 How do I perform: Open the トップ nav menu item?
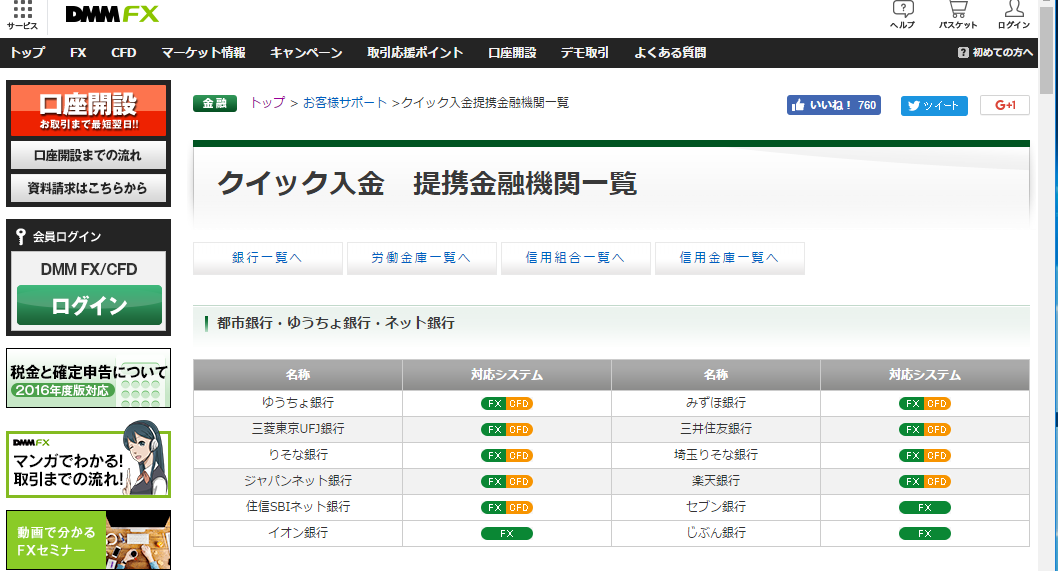(28, 53)
